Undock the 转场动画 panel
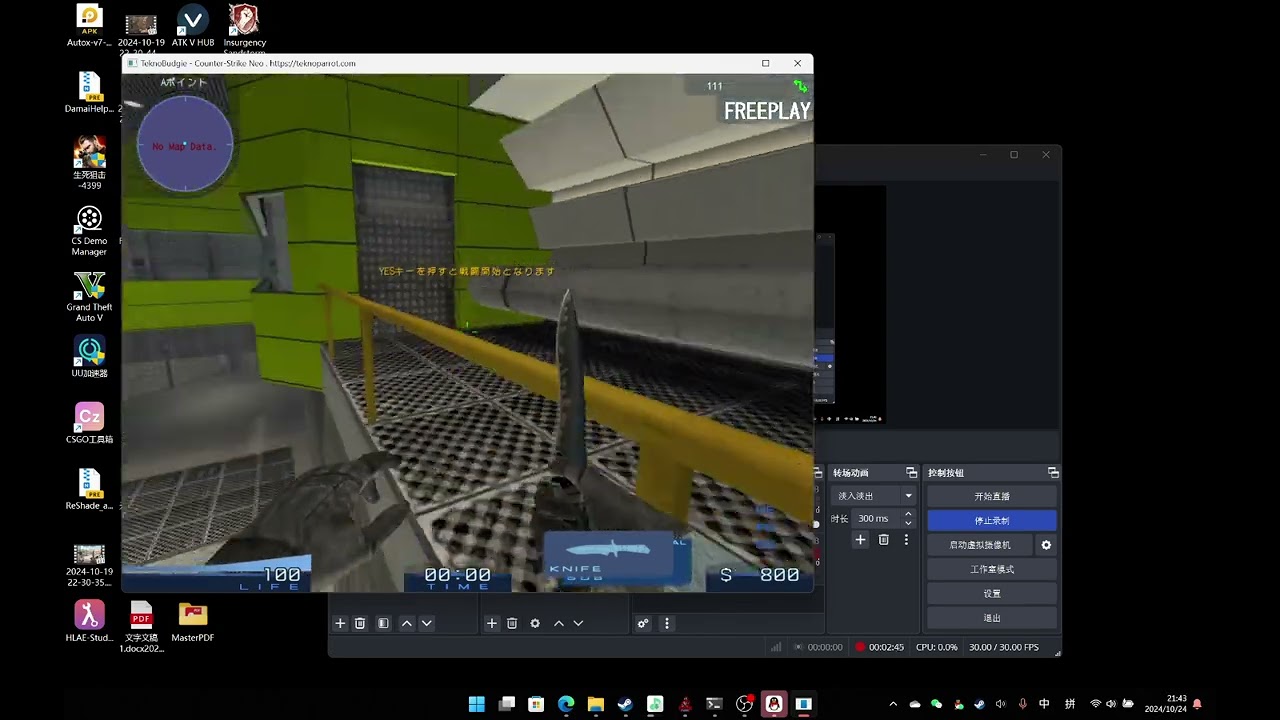The image size is (1280, 720). [x=911, y=472]
